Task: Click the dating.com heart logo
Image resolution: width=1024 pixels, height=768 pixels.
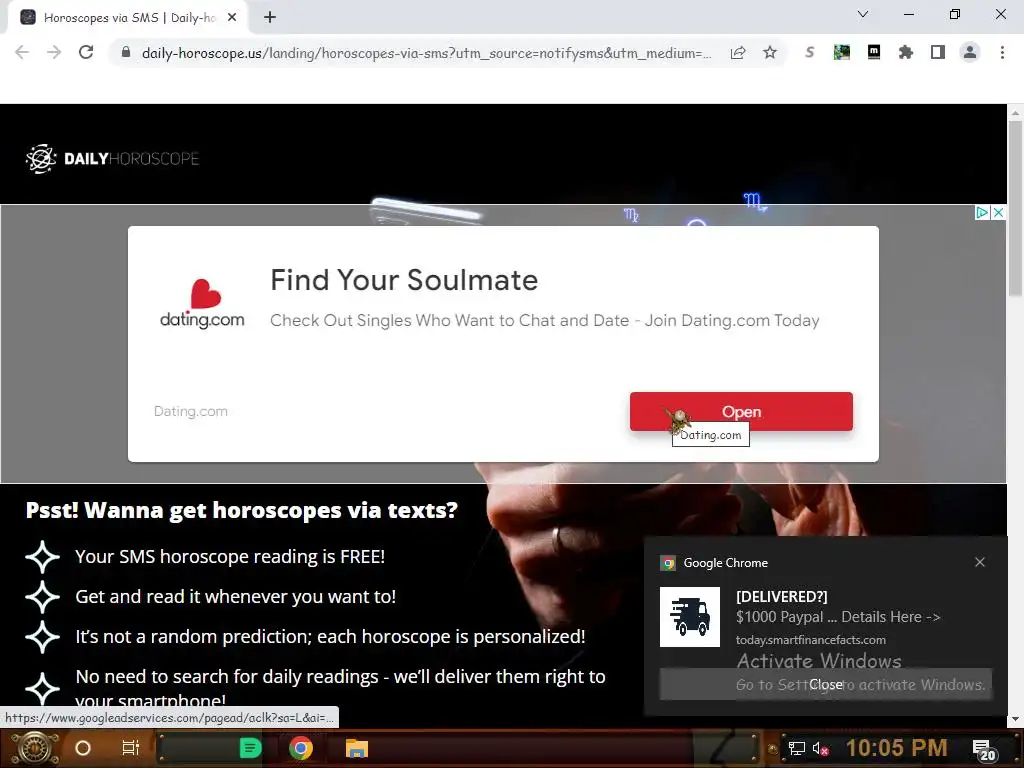Action: 202,304
